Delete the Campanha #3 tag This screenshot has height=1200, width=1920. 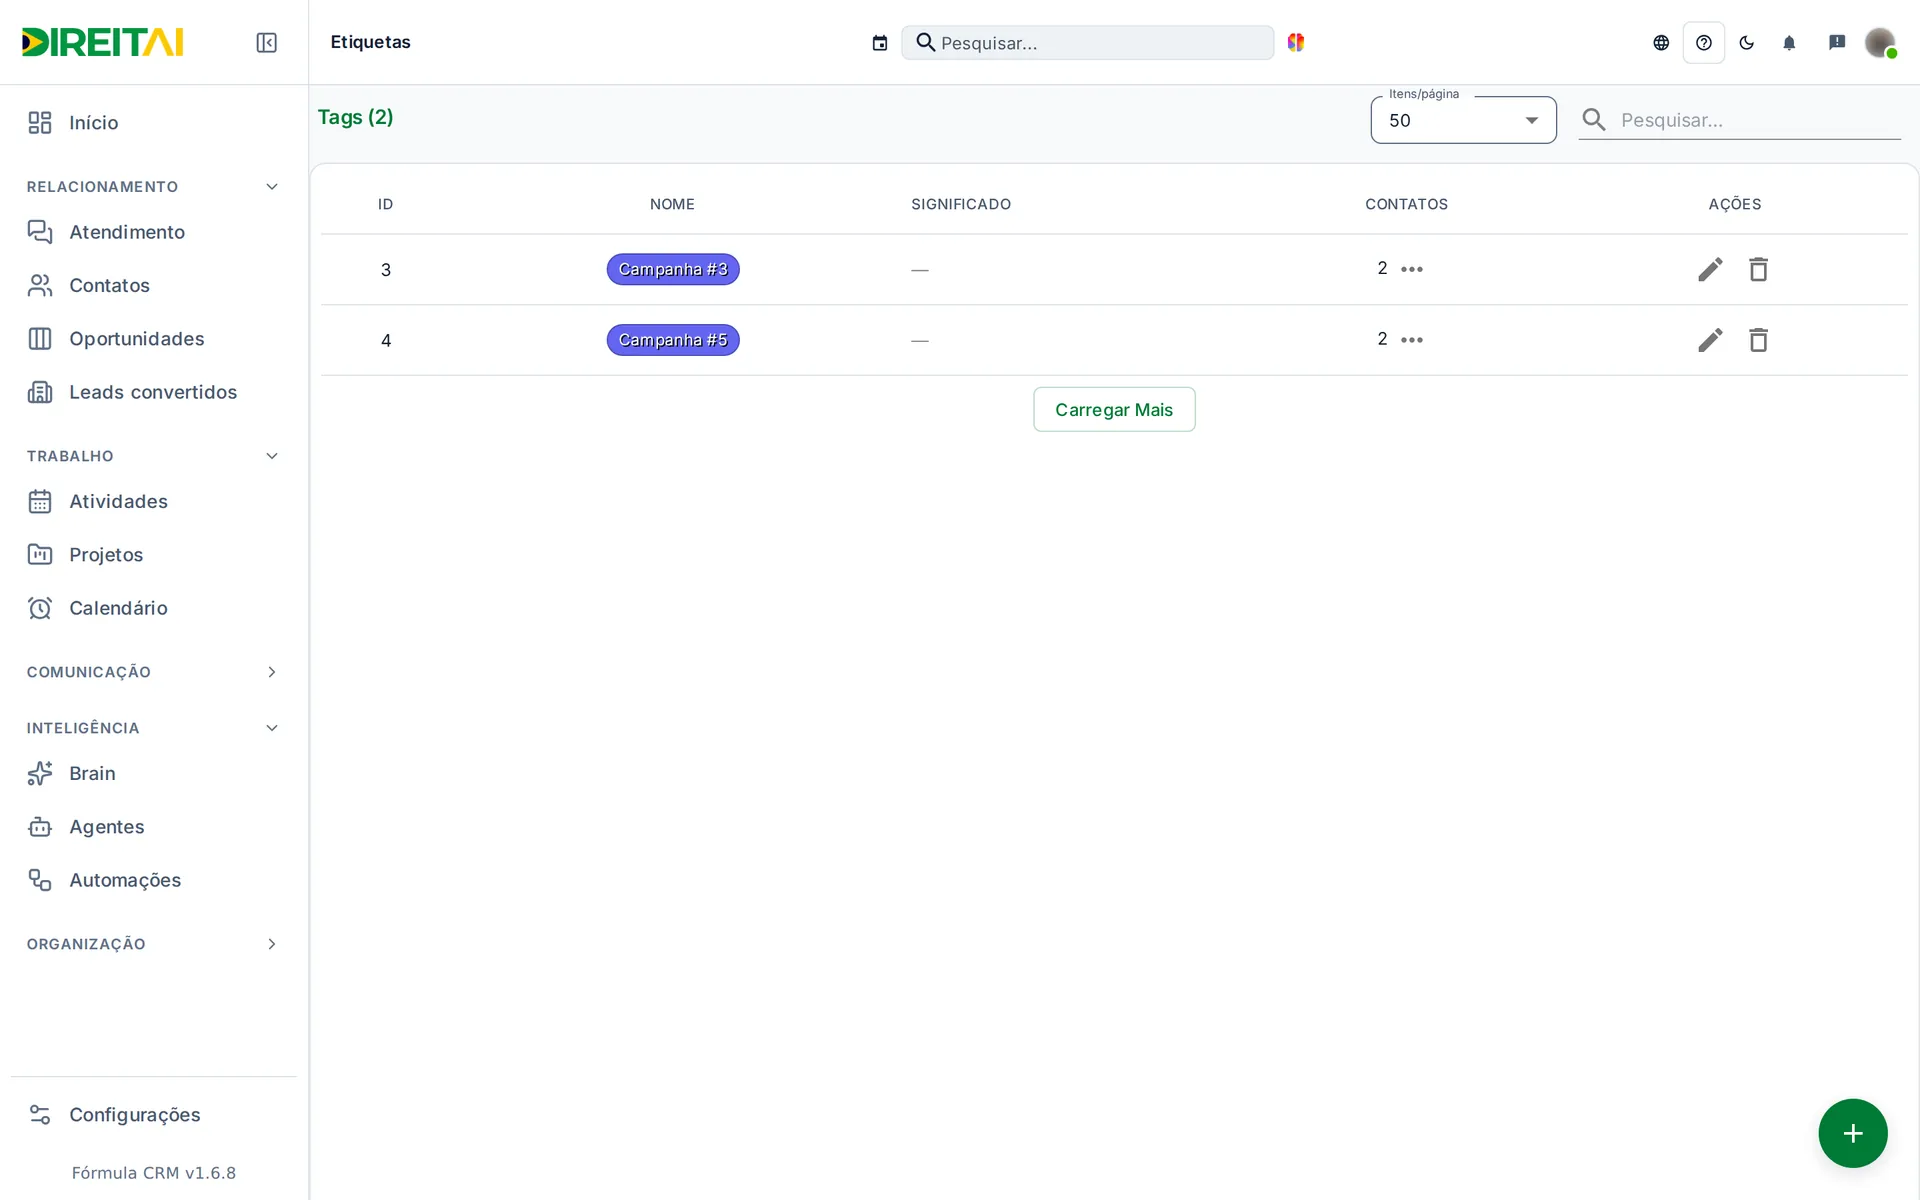point(1758,269)
